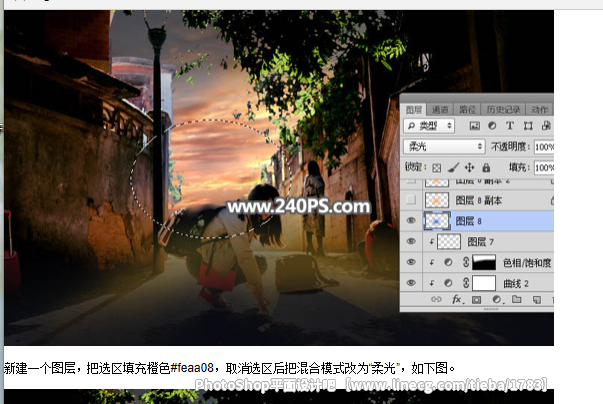Select the 曲线 2 white mask thumbnail
The image size is (603, 404).
(484, 283)
